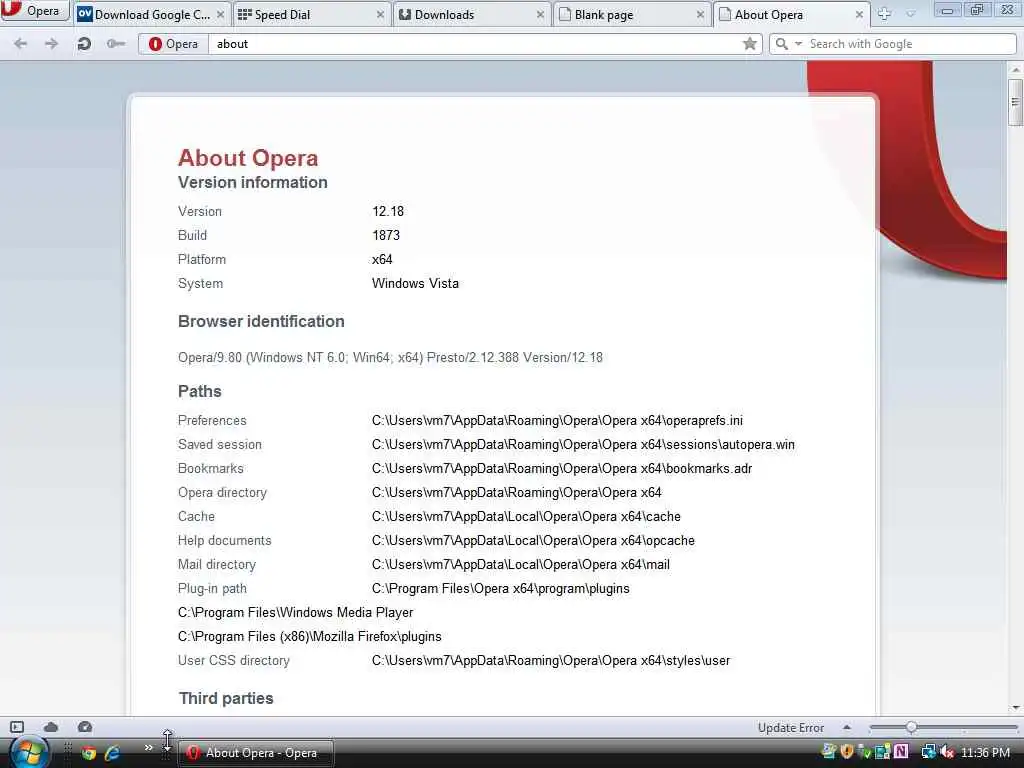Expand the view options arrow beside Update Error
Image resolution: width=1024 pixels, height=768 pixels.
pos(847,727)
